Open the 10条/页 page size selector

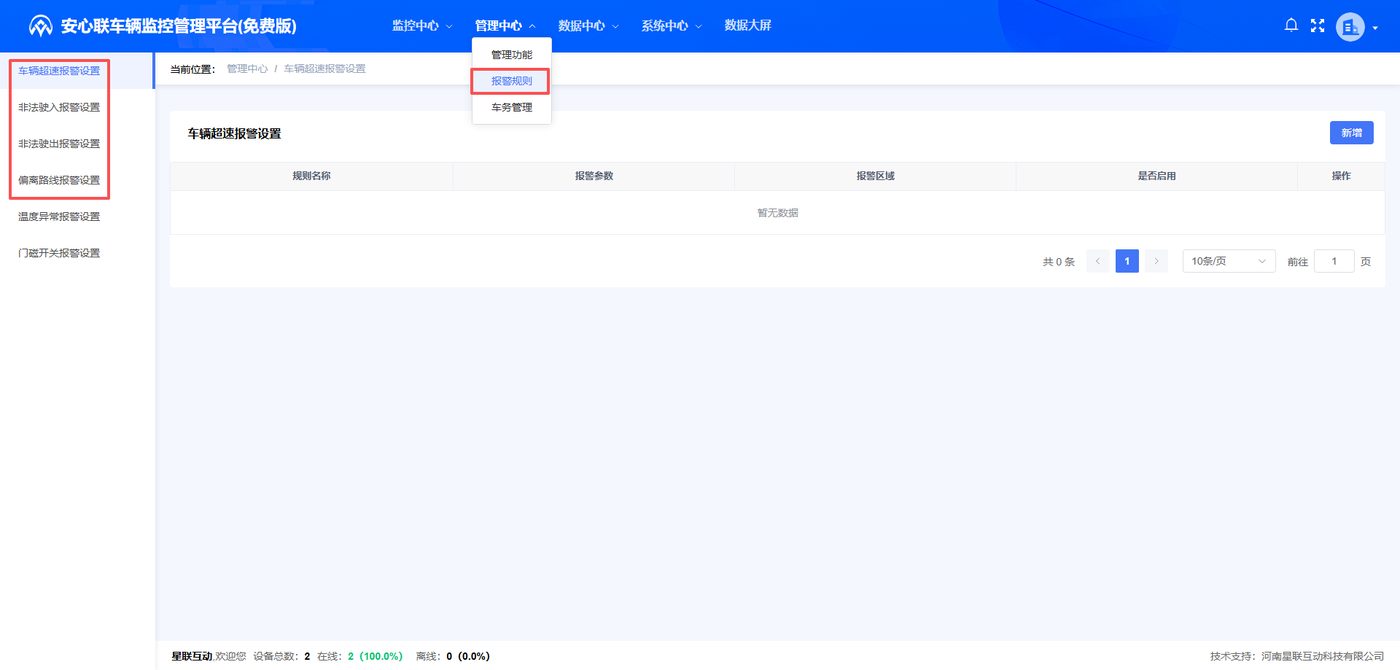tap(1229, 261)
